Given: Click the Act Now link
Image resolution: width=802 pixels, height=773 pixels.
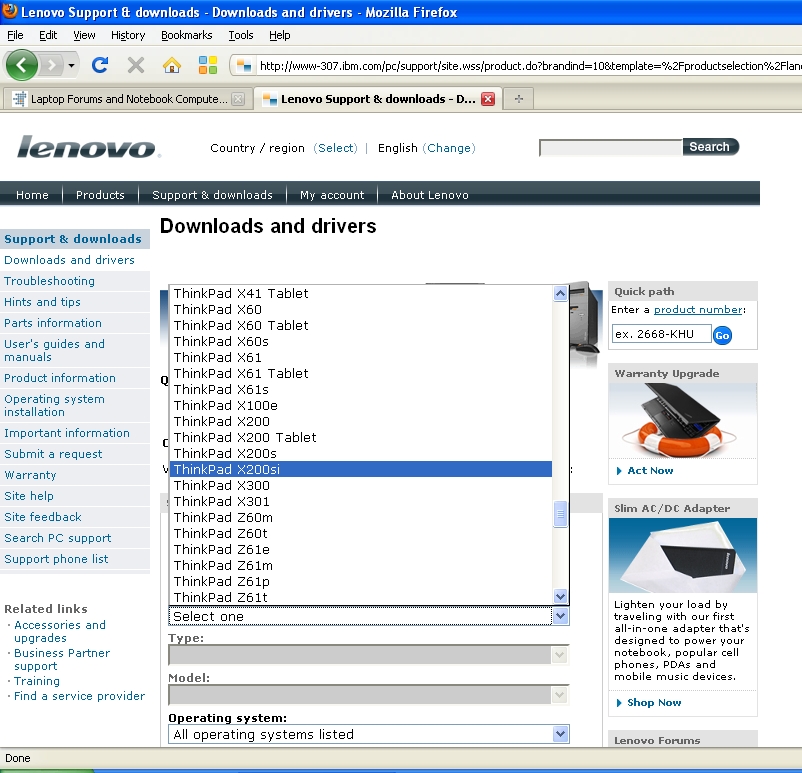Looking at the screenshot, I should pos(650,471).
